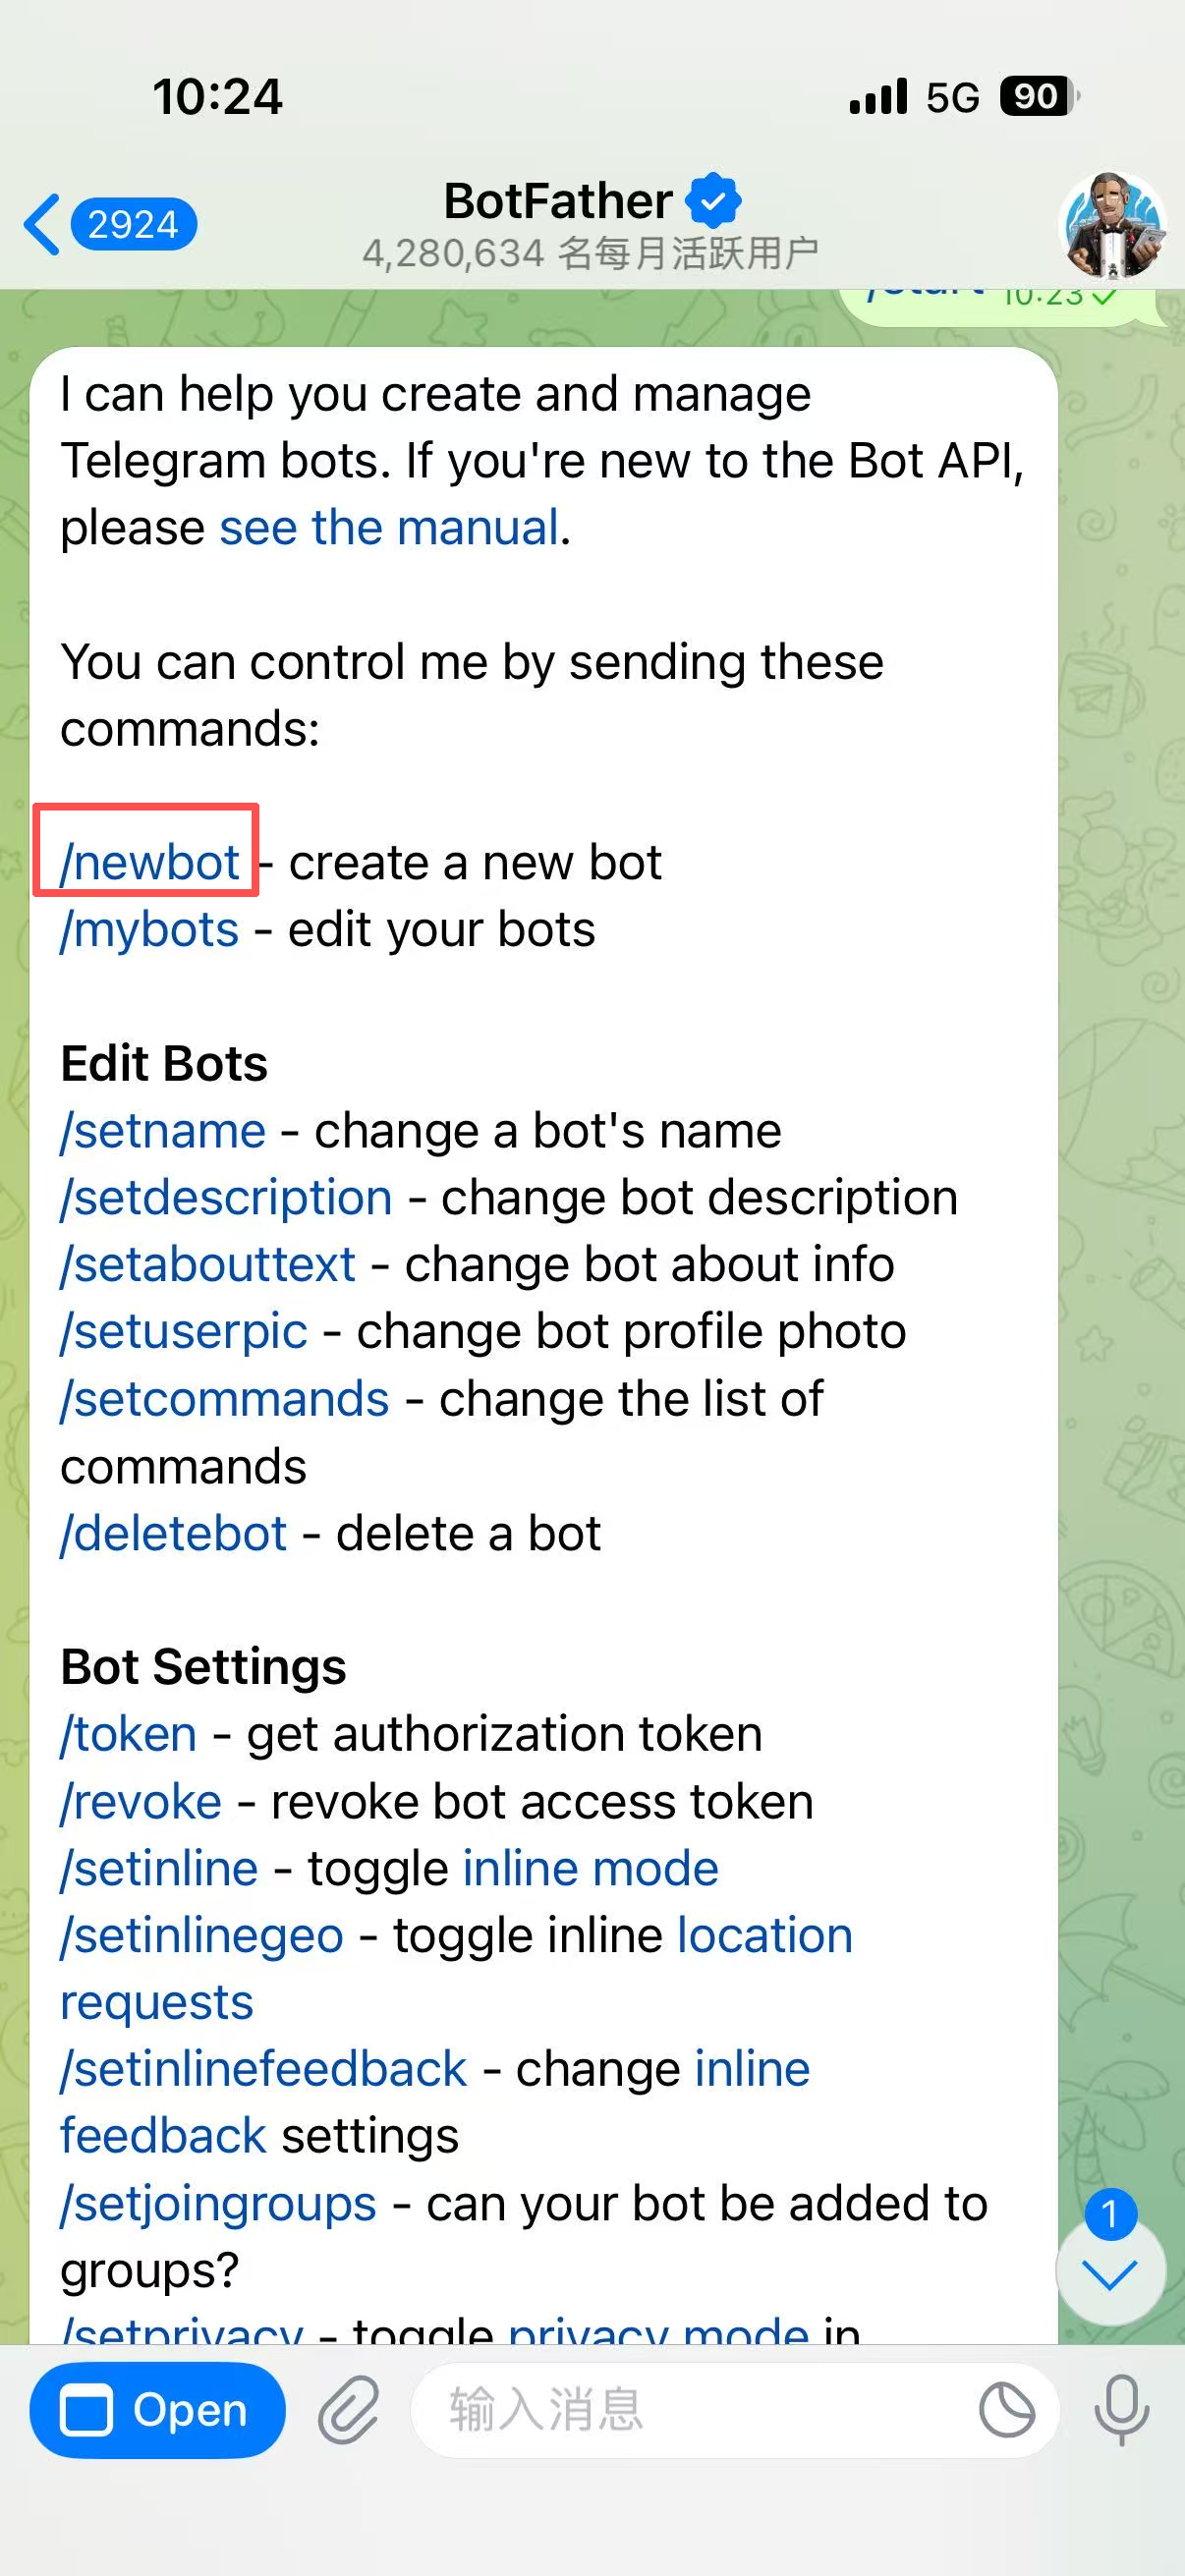Tap the paperclip attachment icon

(x=348, y=2410)
